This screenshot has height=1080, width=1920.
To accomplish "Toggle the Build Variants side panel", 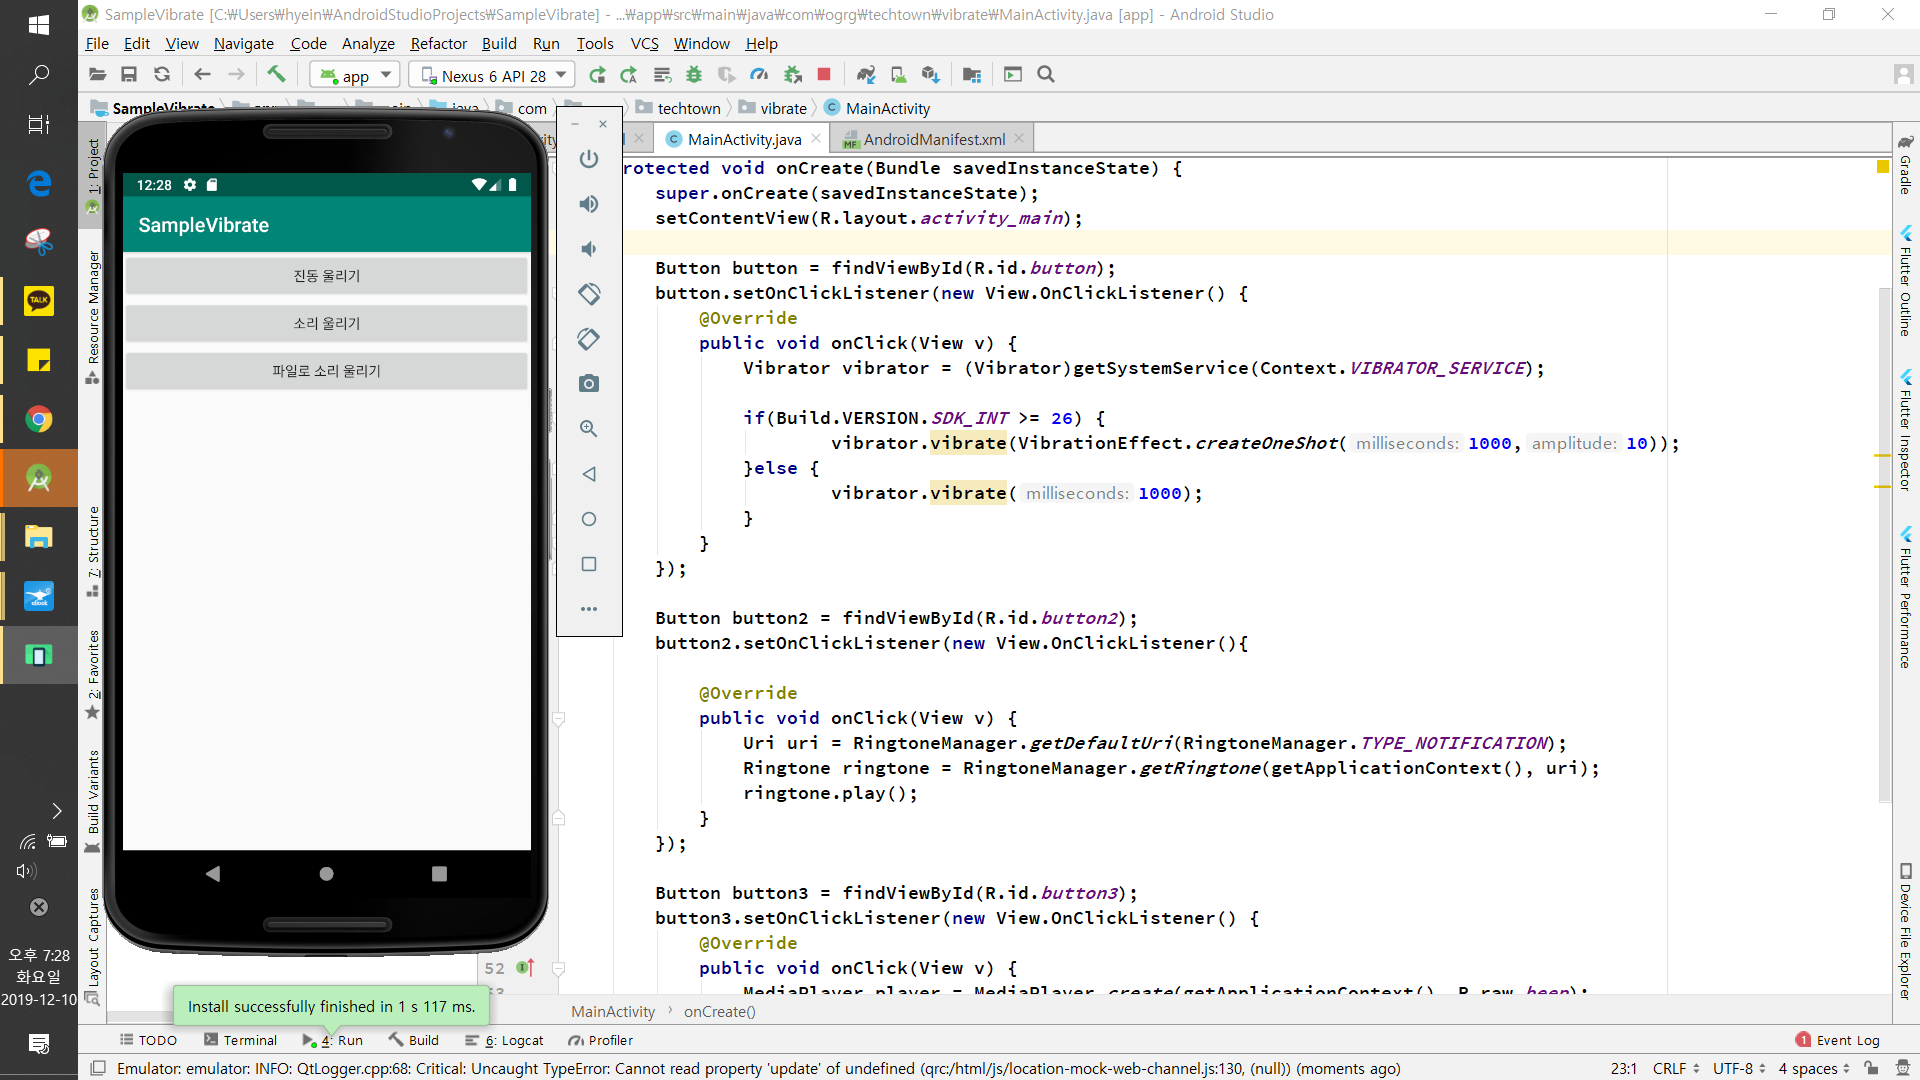I will point(93,797).
